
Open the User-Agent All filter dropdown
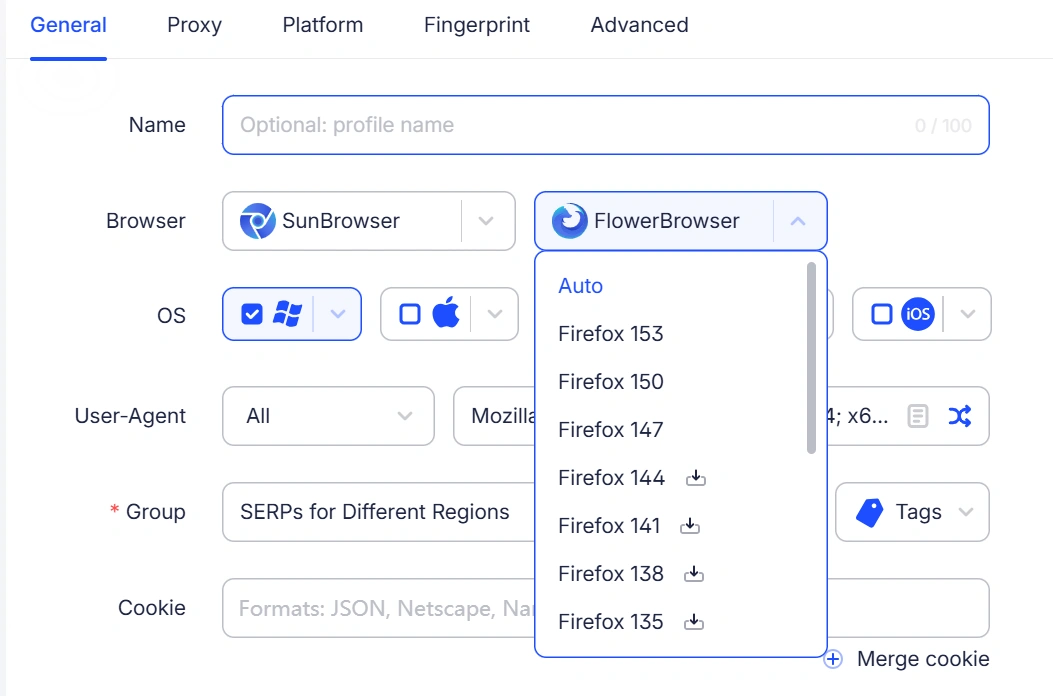tap(328, 416)
